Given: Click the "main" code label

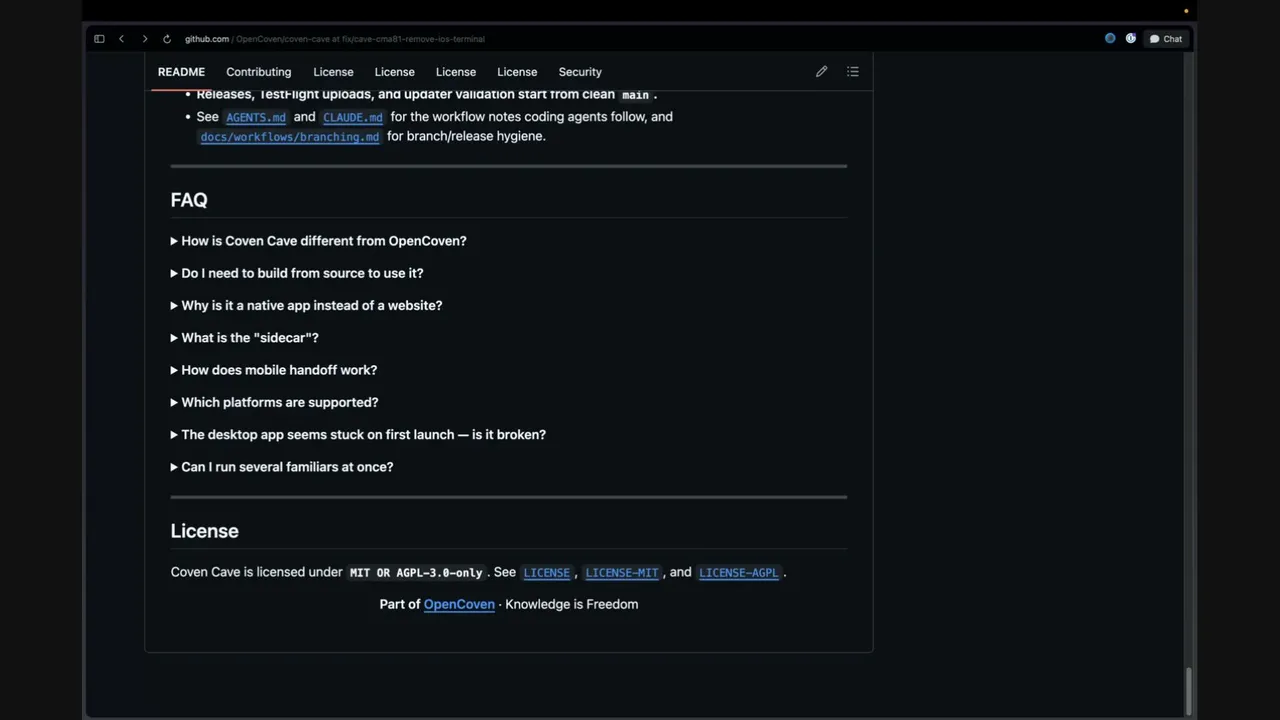Looking at the screenshot, I should pyautogui.click(x=635, y=95).
